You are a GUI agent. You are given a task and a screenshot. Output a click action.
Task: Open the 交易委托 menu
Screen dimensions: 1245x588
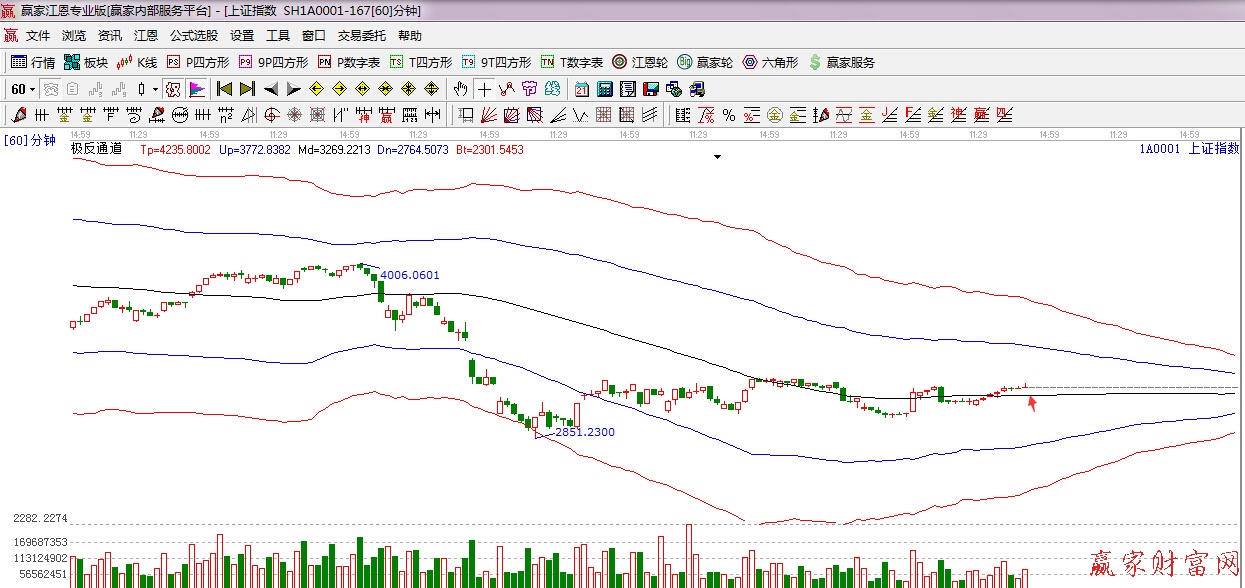click(x=361, y=36)
